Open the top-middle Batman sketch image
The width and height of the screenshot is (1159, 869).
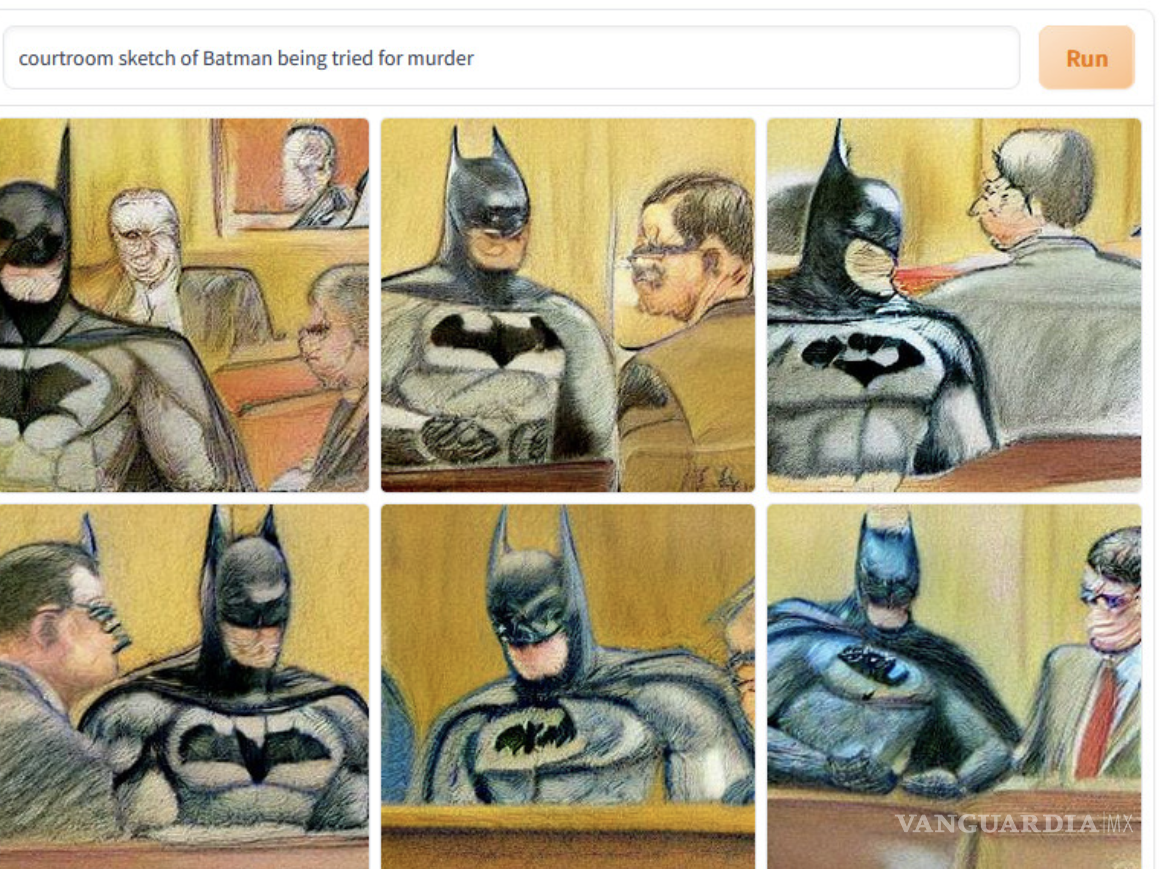[x=568, y=304]
